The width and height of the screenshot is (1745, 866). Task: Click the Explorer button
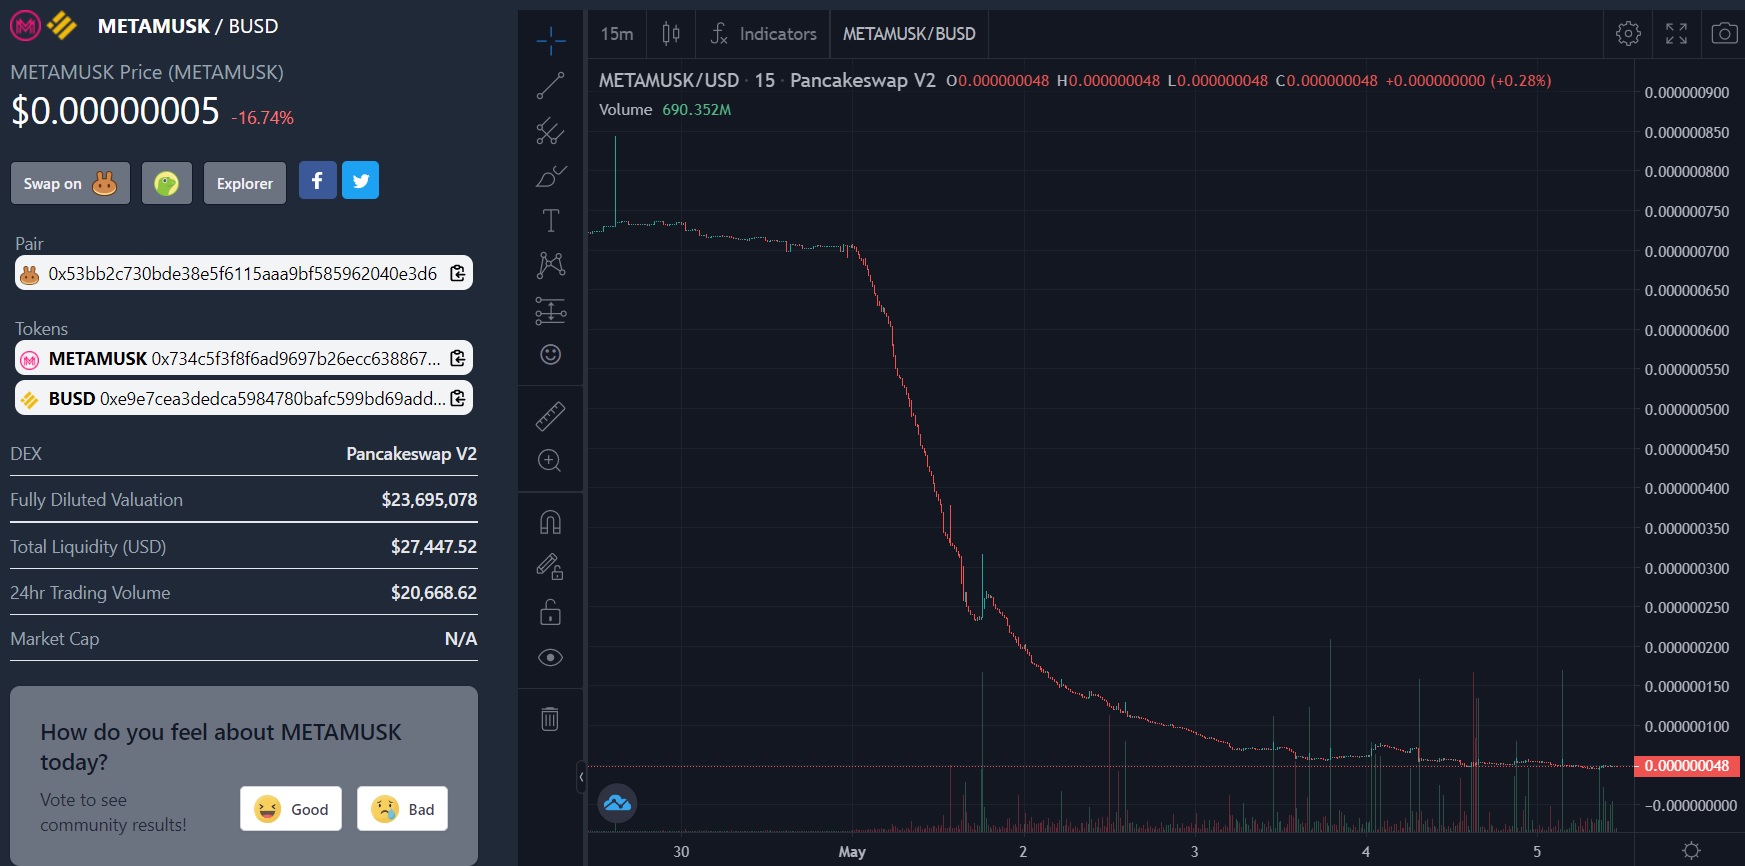click(245, 183)
